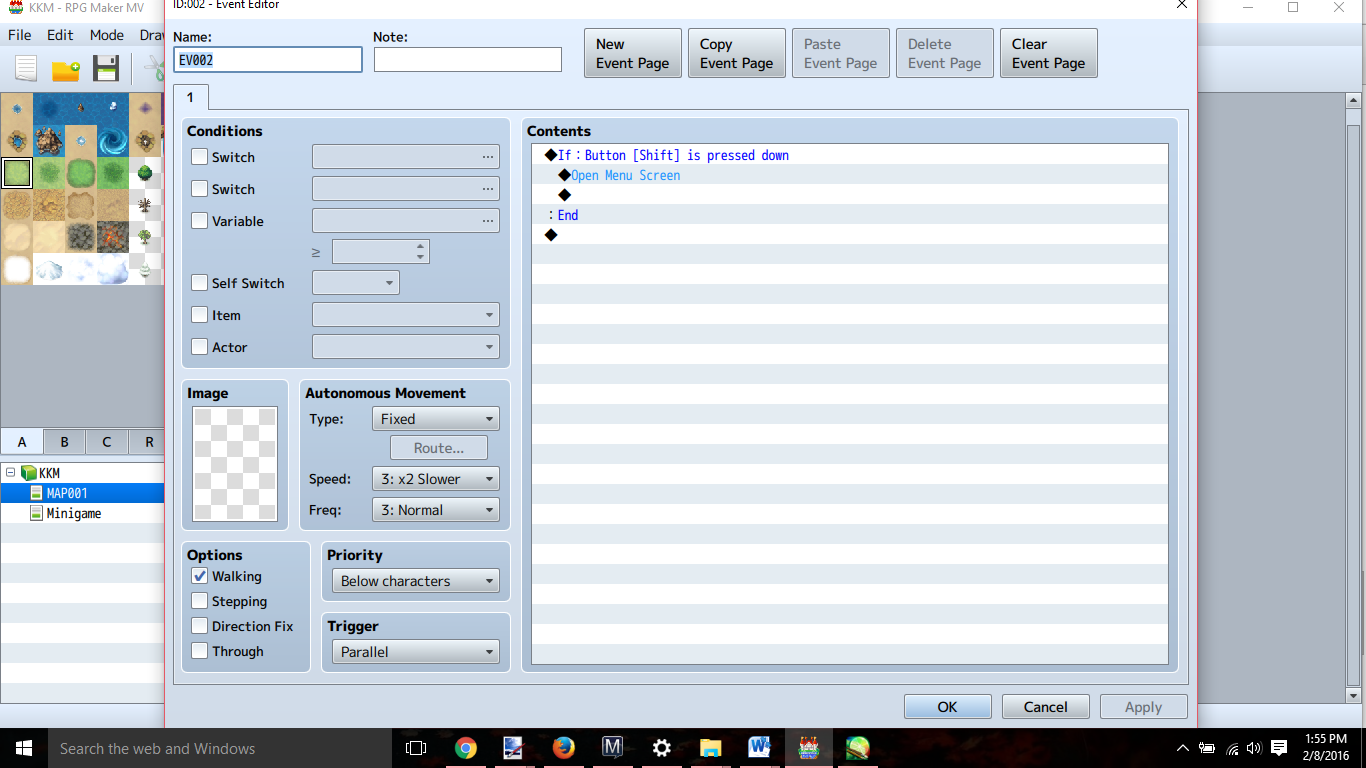Click the event Image preview box
Screen dimensions: 1366x768
tap(235, 464)
